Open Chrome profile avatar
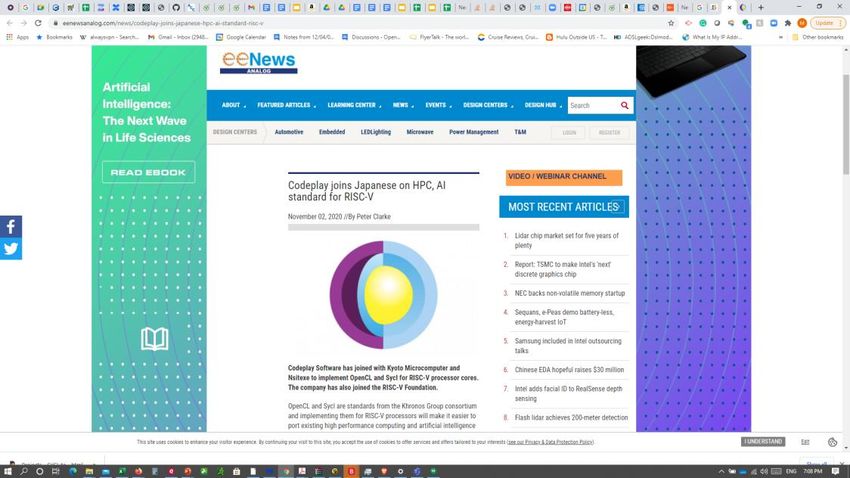The width and height of the screenshot is (850, 478). 802,23
